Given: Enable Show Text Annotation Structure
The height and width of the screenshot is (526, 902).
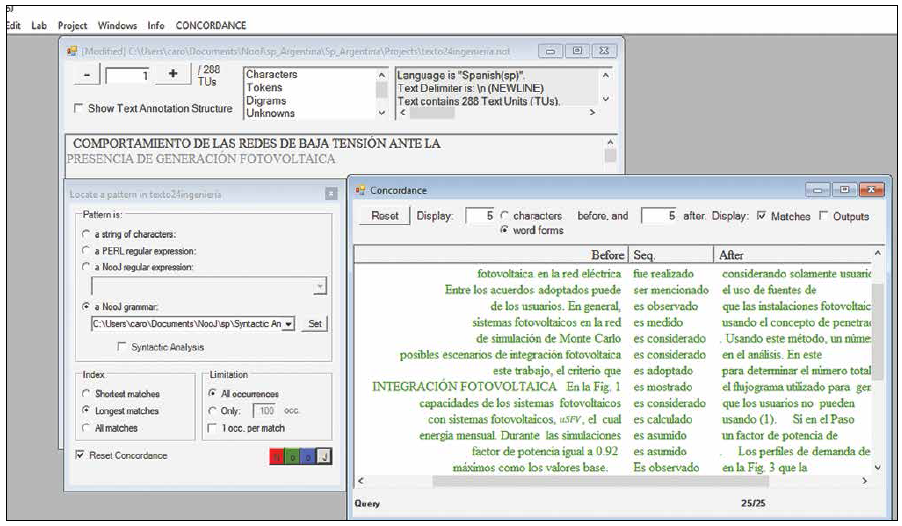Looking at the screenshot, I should point(80,109).
